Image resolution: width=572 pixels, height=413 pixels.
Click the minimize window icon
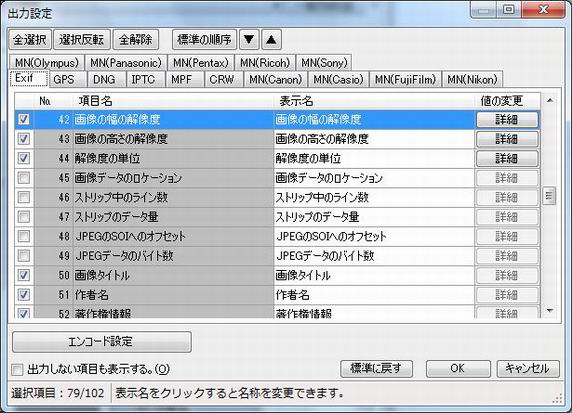click(484, 9)
